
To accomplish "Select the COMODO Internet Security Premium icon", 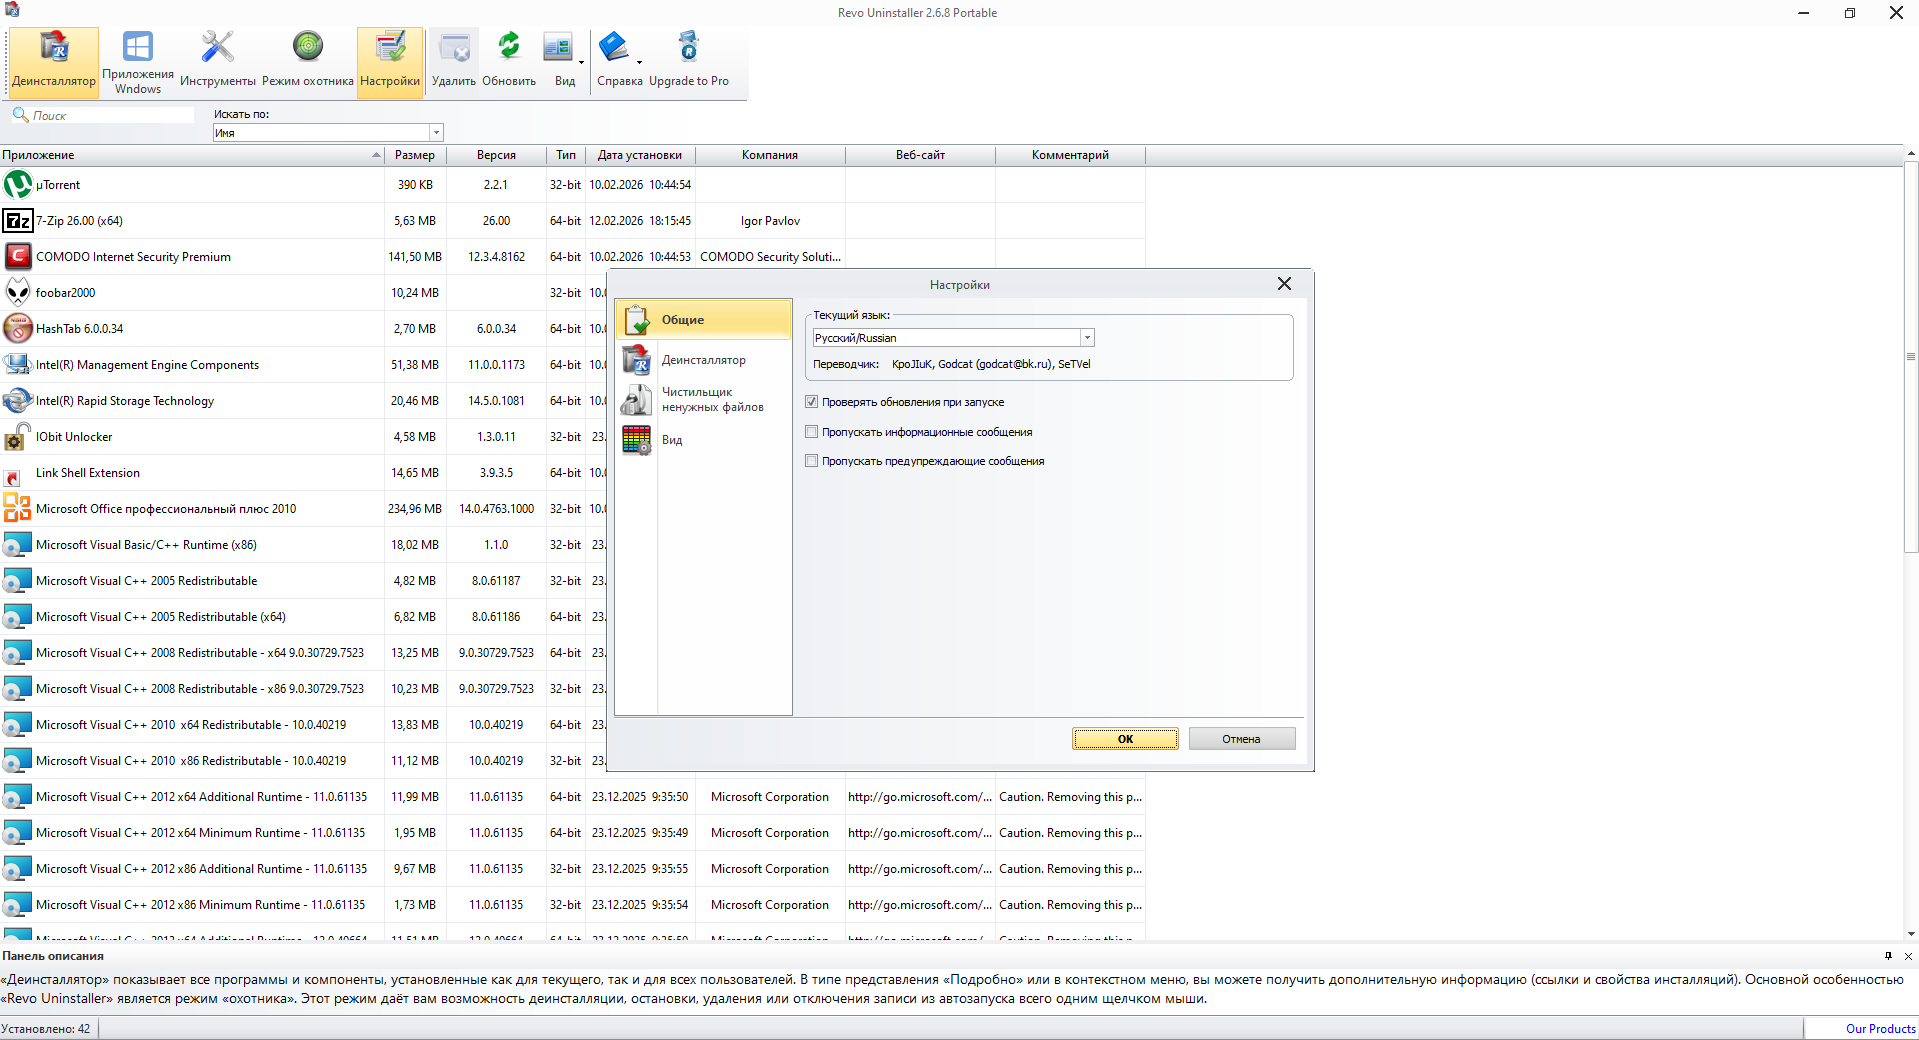I will tap(18, 257).
